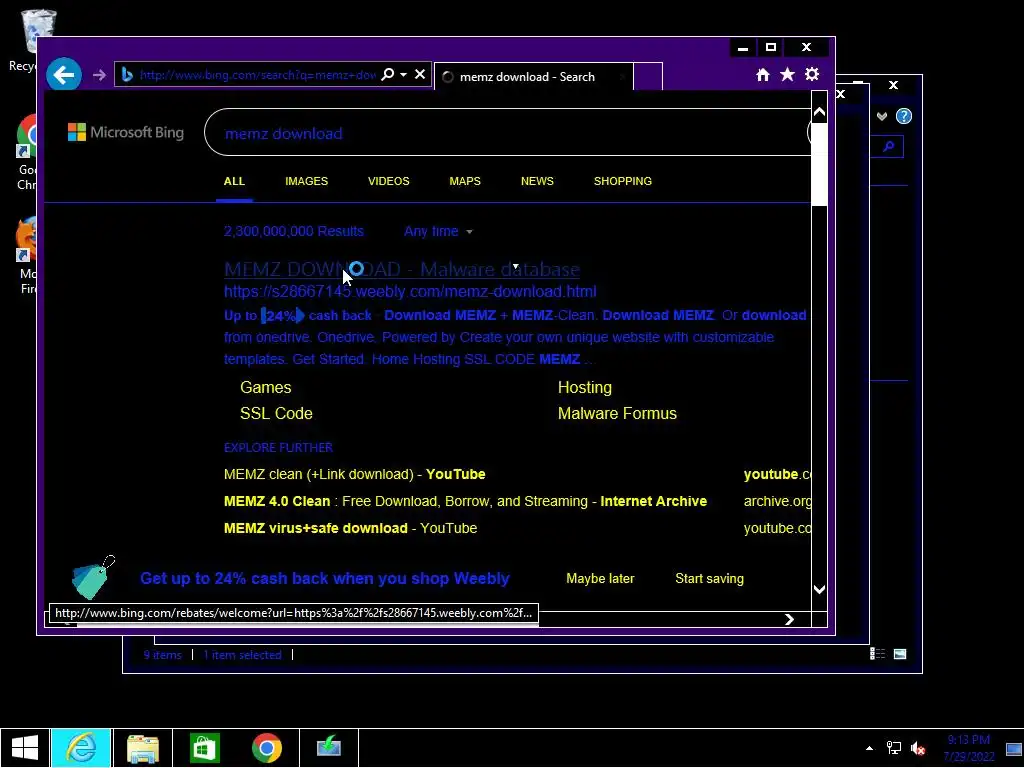
Task: Switch to the MAPS search tab
Action: pyautogui.click(x=465, y=181)
